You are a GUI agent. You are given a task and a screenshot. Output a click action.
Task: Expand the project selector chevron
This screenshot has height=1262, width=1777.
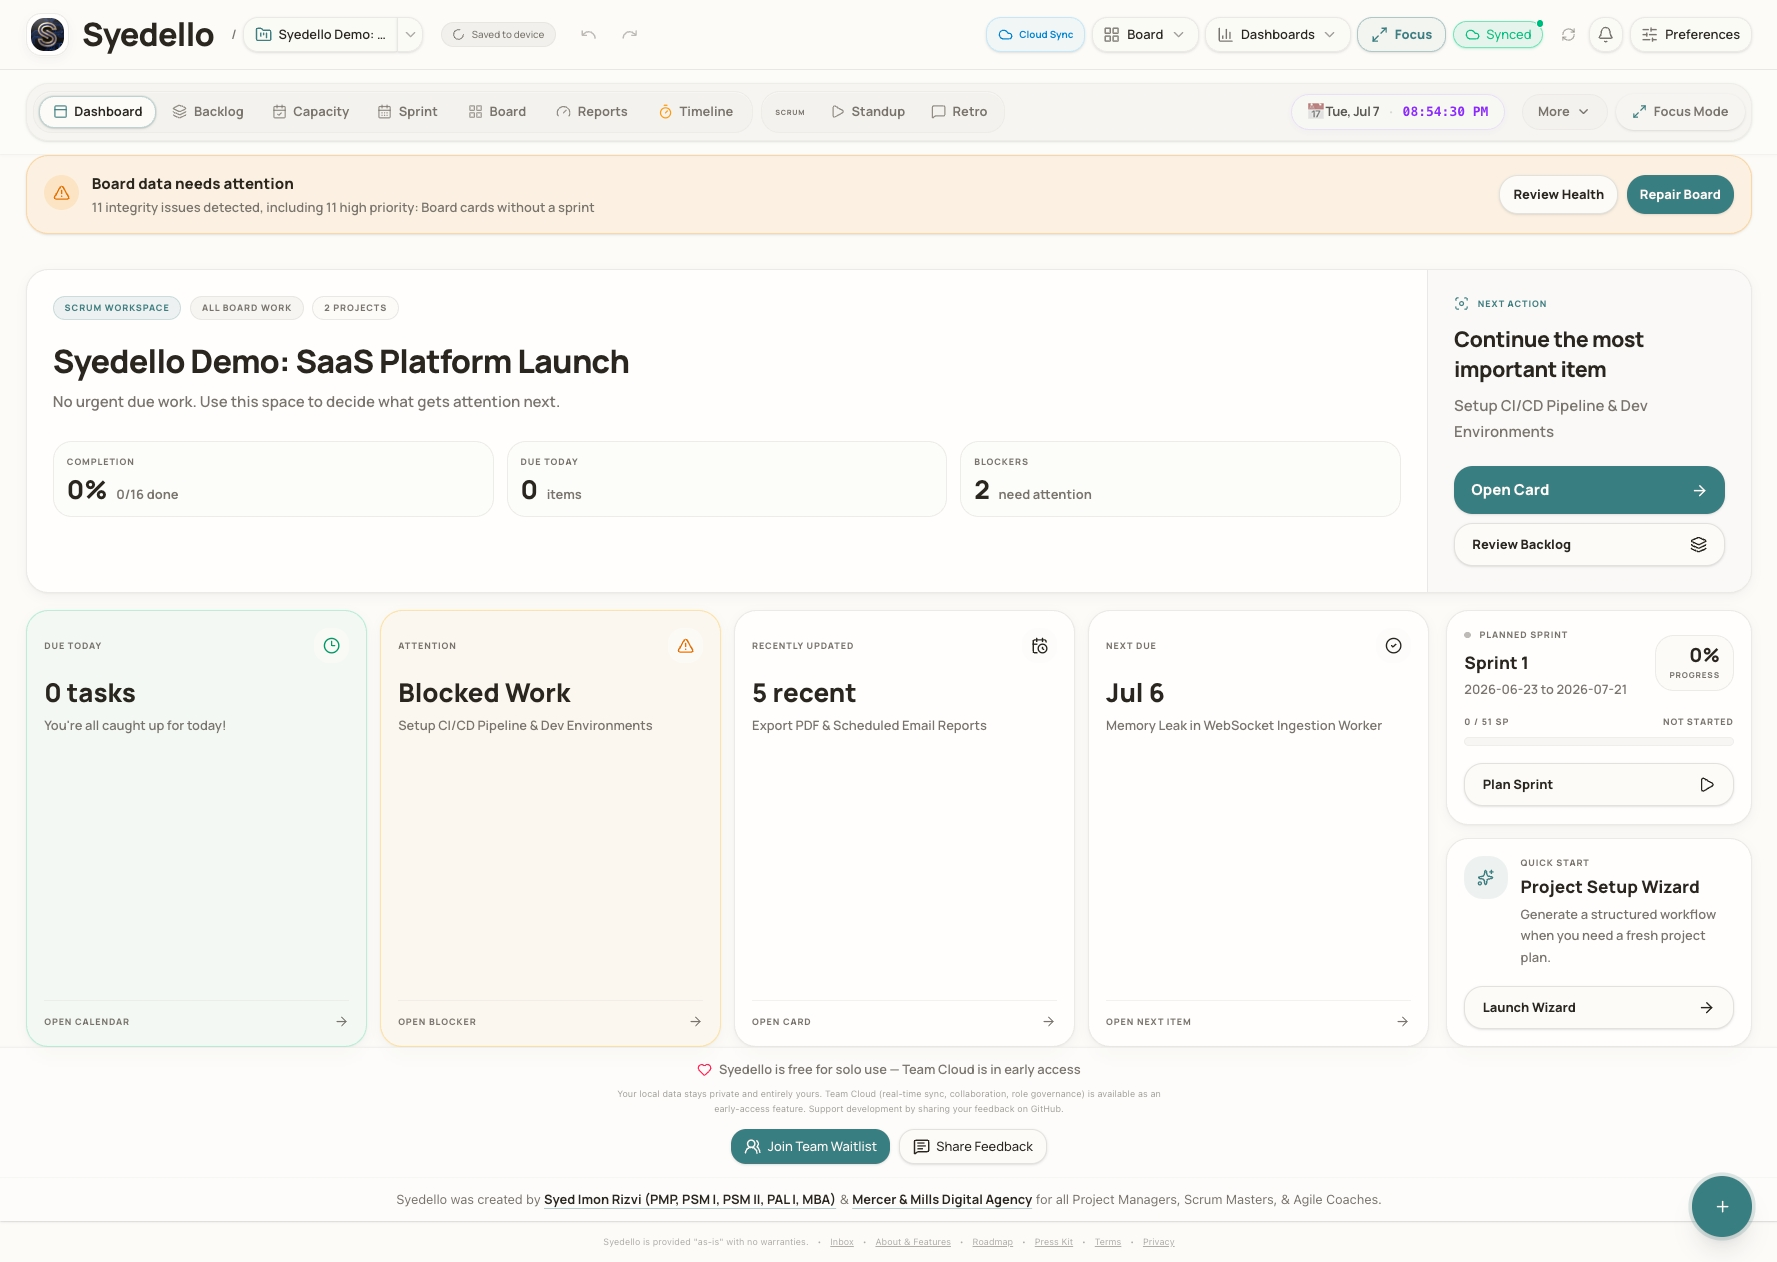[410, 34]
